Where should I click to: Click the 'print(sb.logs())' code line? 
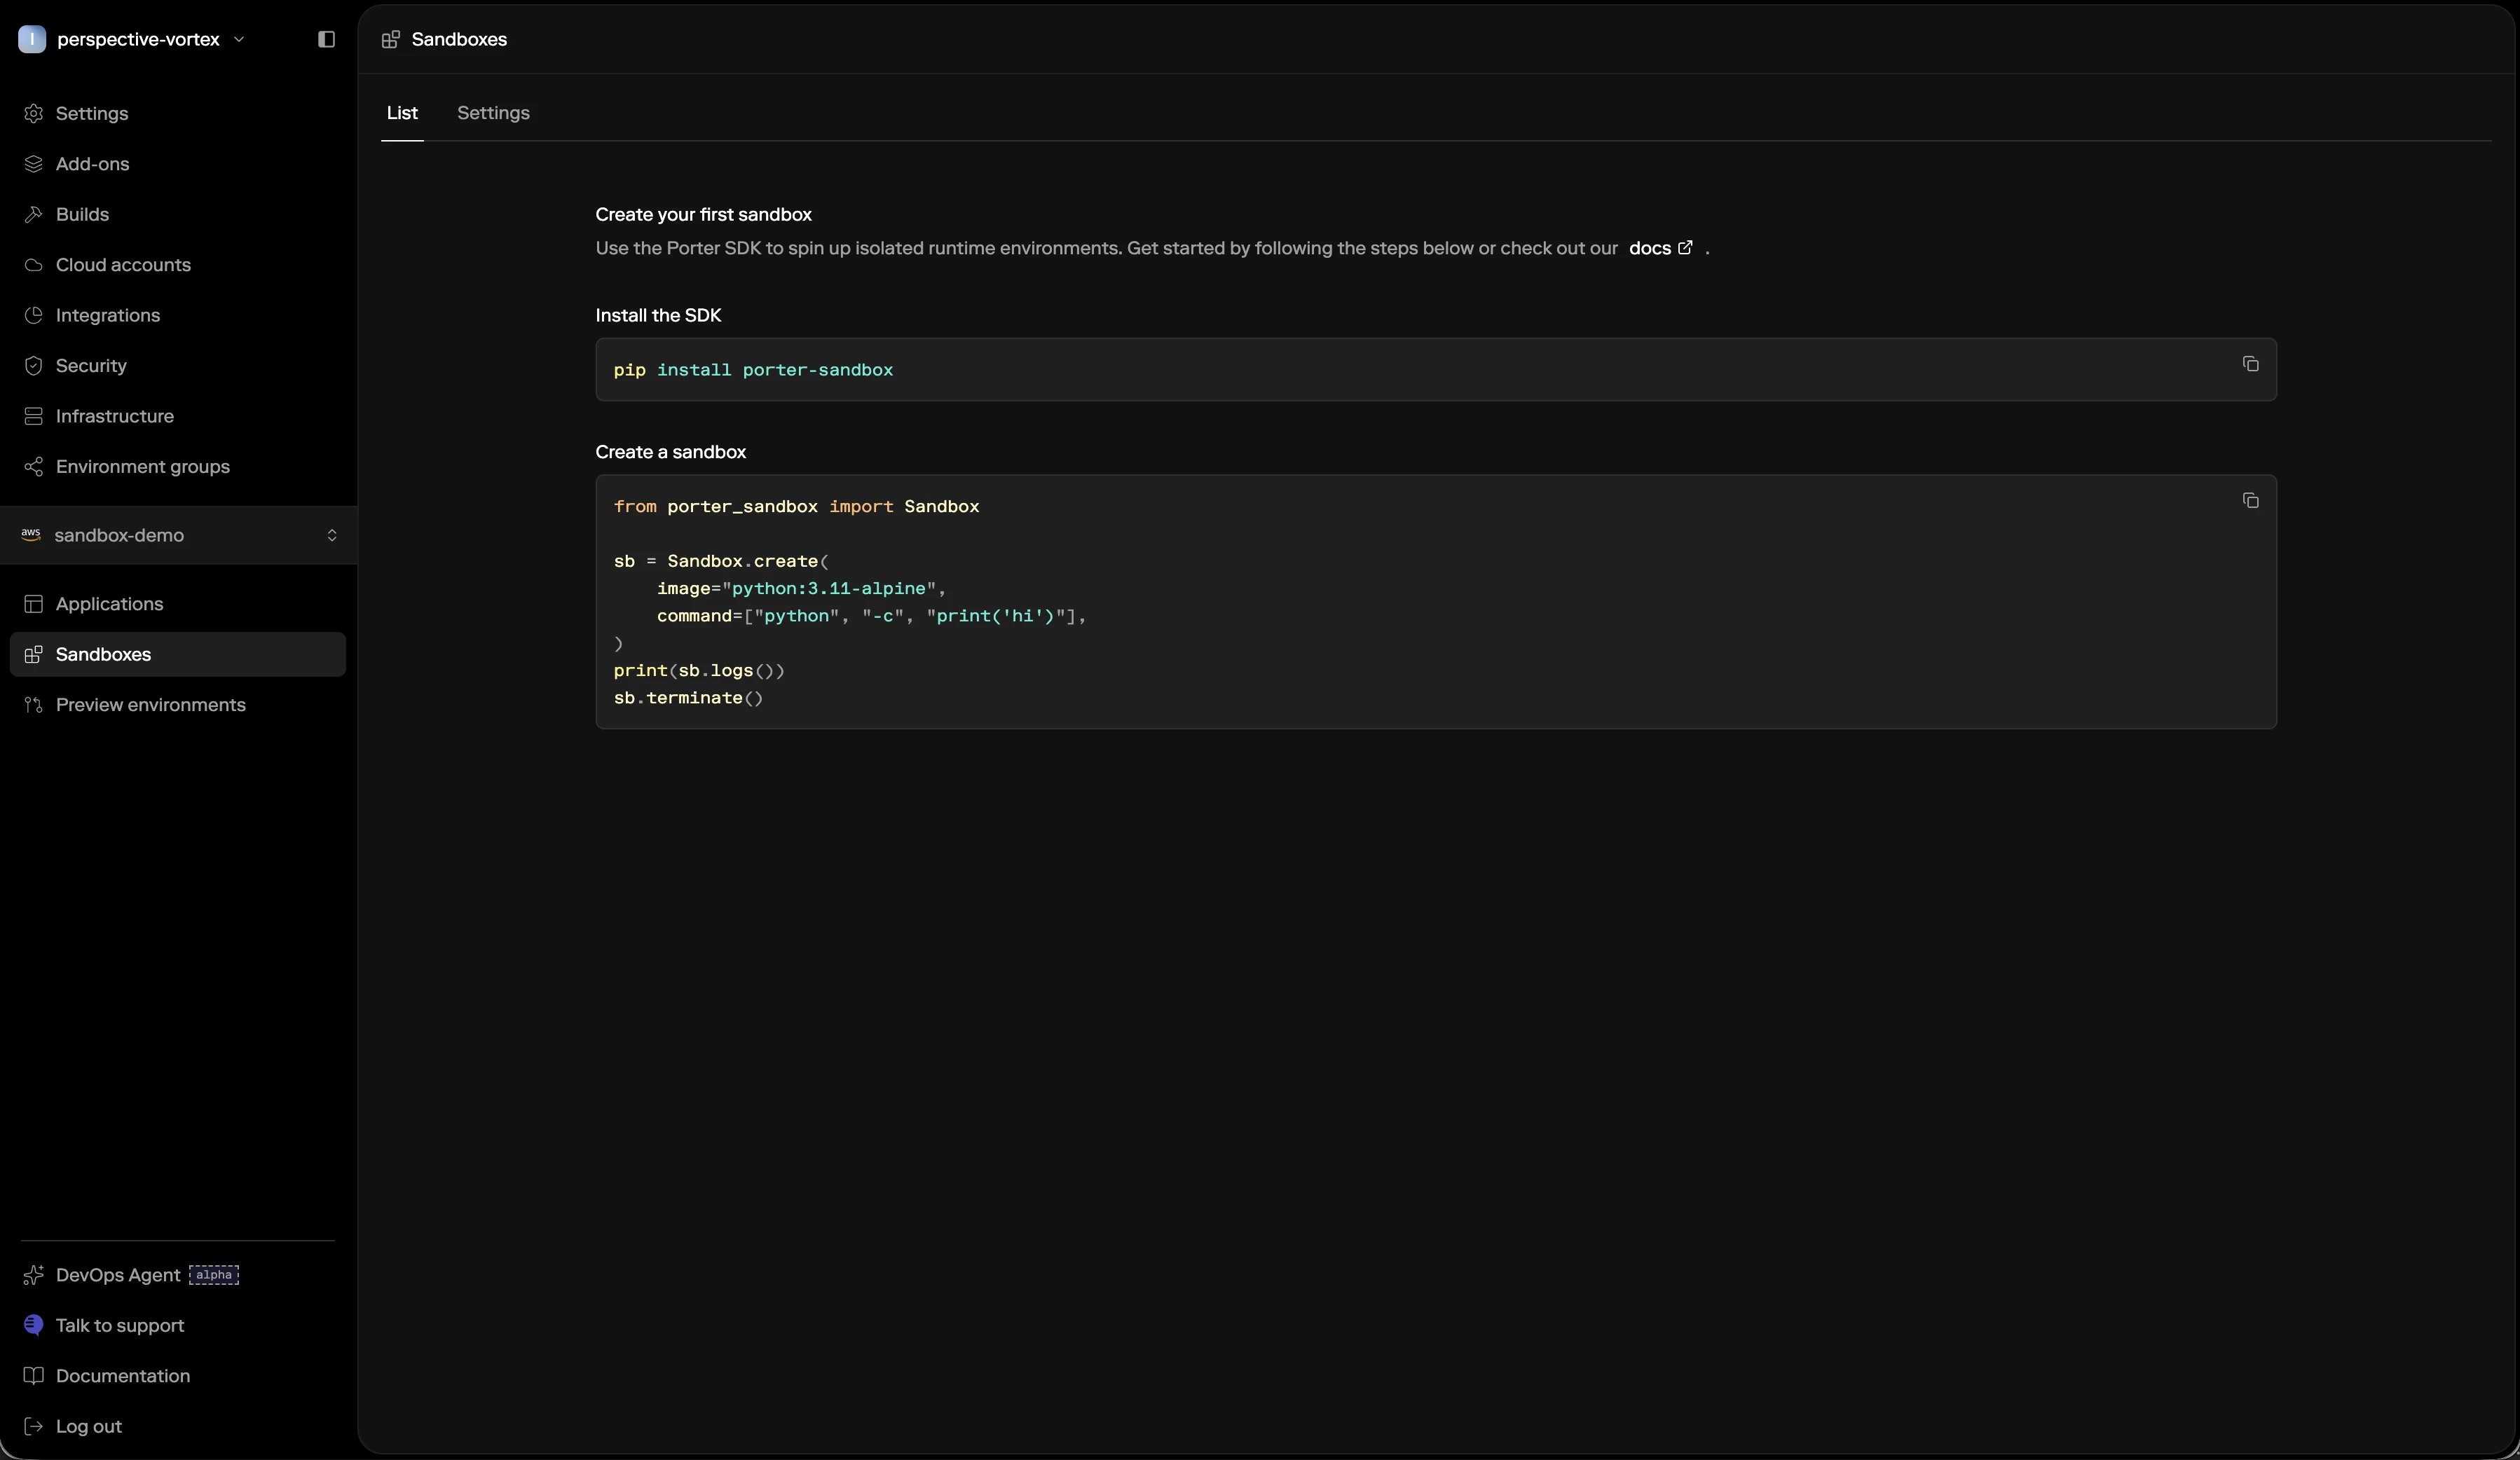point(699,671)
